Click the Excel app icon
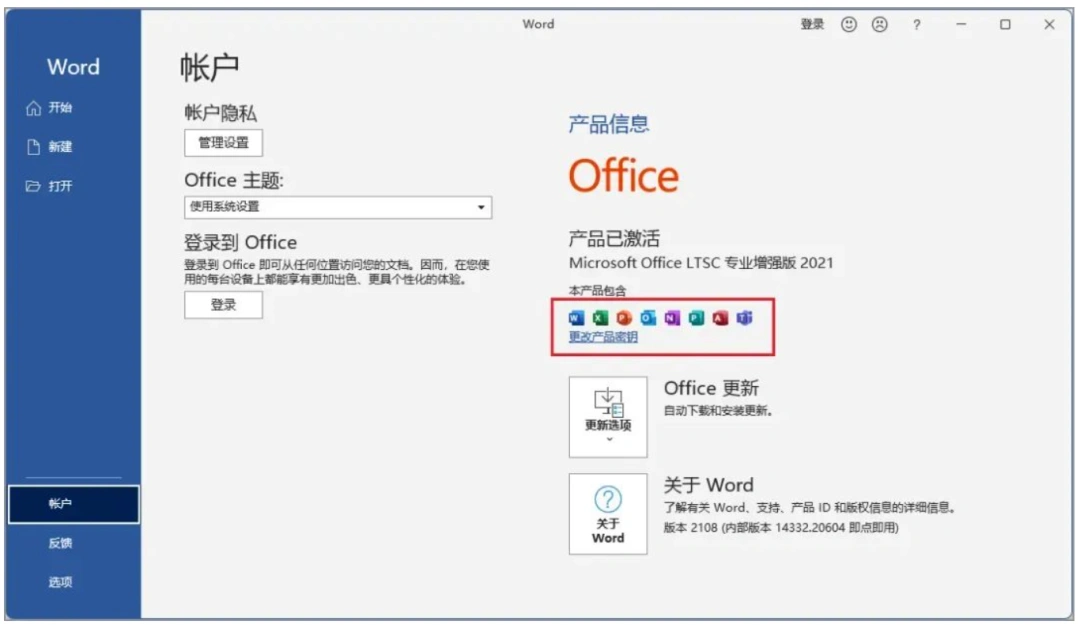This screenshot has width=1080, height=625. click(600, 318)
